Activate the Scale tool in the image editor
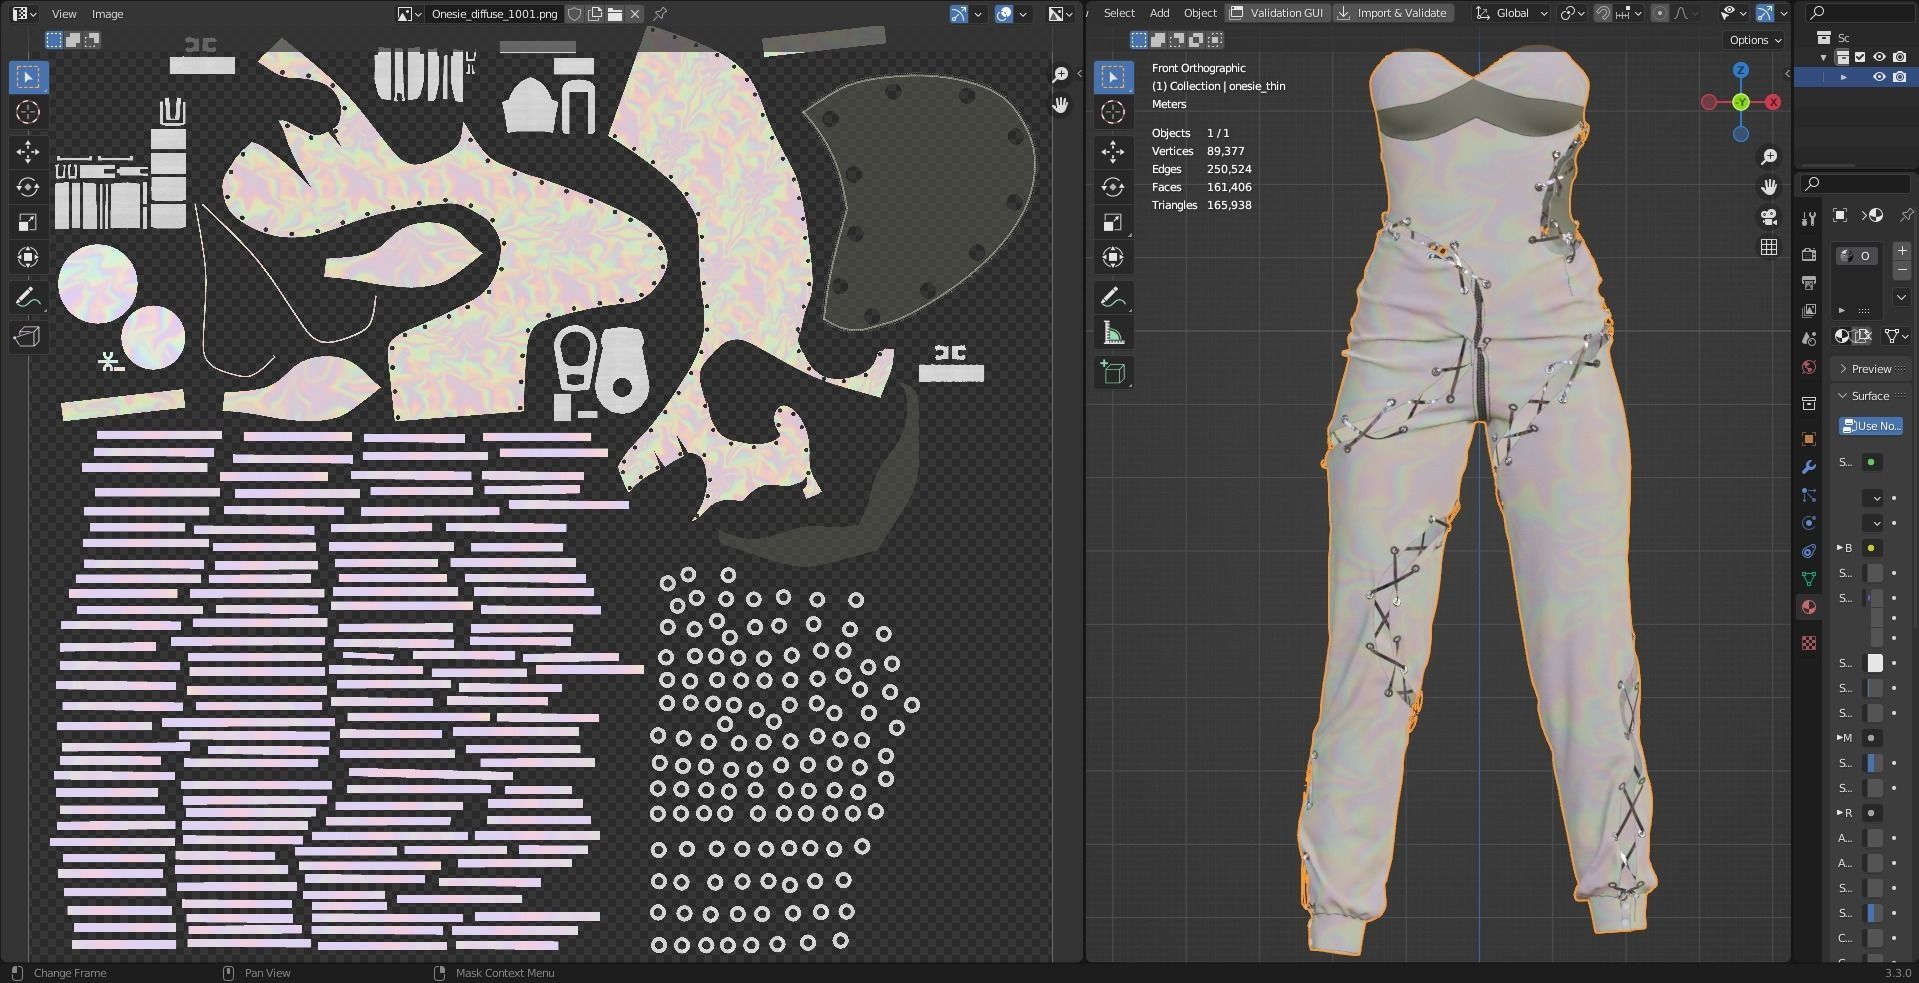1919x983 pixels. (28, 222)
